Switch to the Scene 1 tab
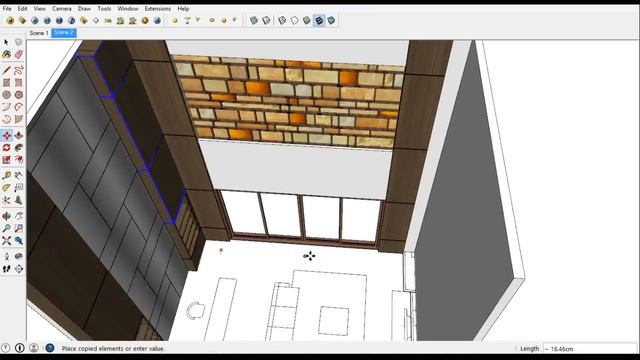 tap(39, 33)
